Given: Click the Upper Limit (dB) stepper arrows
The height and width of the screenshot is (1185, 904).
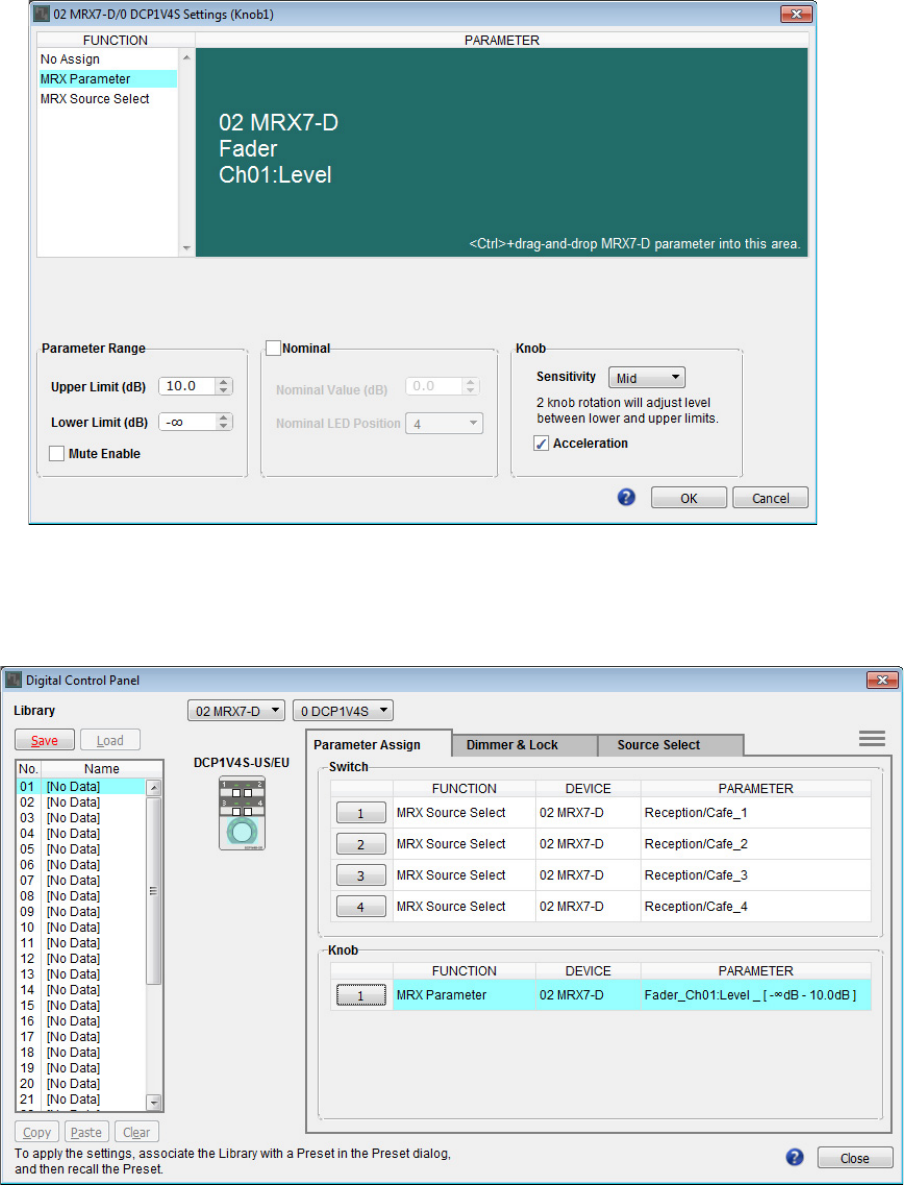Looking at the screenshot, I should [224, 386].
